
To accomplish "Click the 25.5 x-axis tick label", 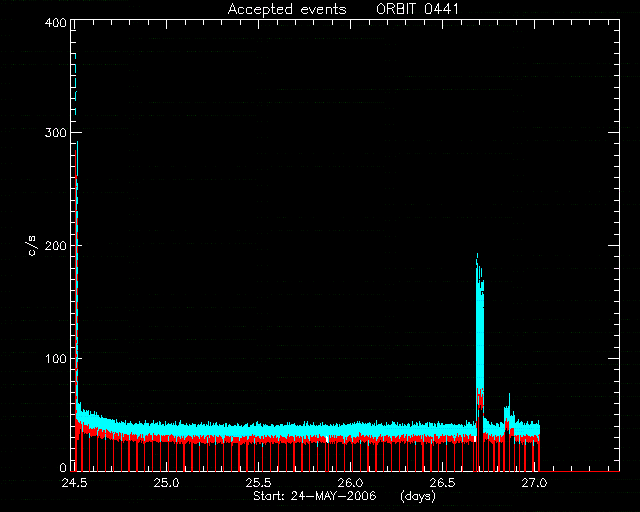I will 258,483.
